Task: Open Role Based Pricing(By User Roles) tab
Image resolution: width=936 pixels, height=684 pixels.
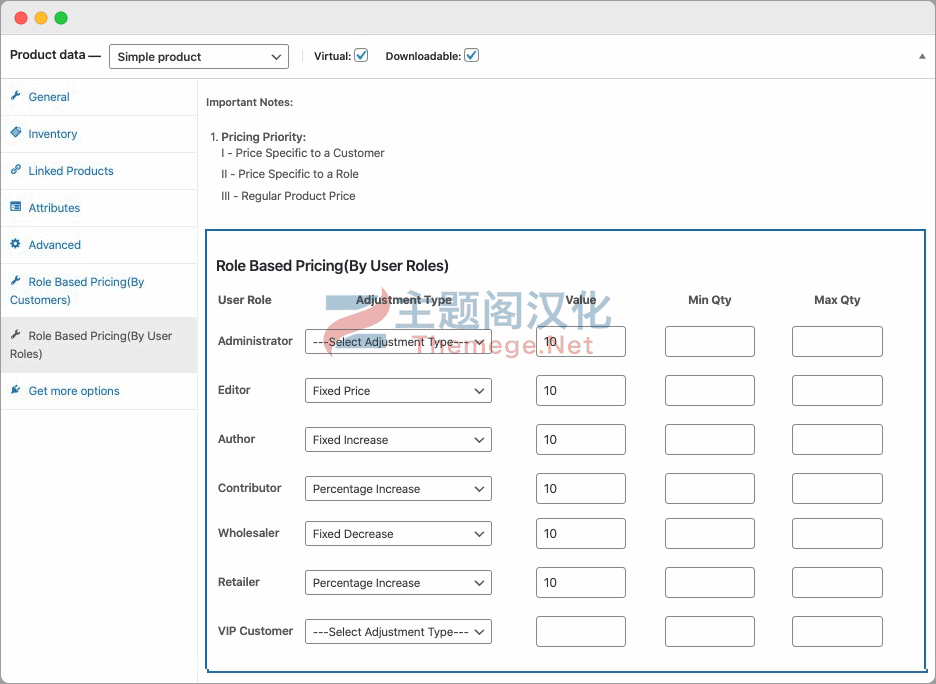Action: (x=99, y=345)
